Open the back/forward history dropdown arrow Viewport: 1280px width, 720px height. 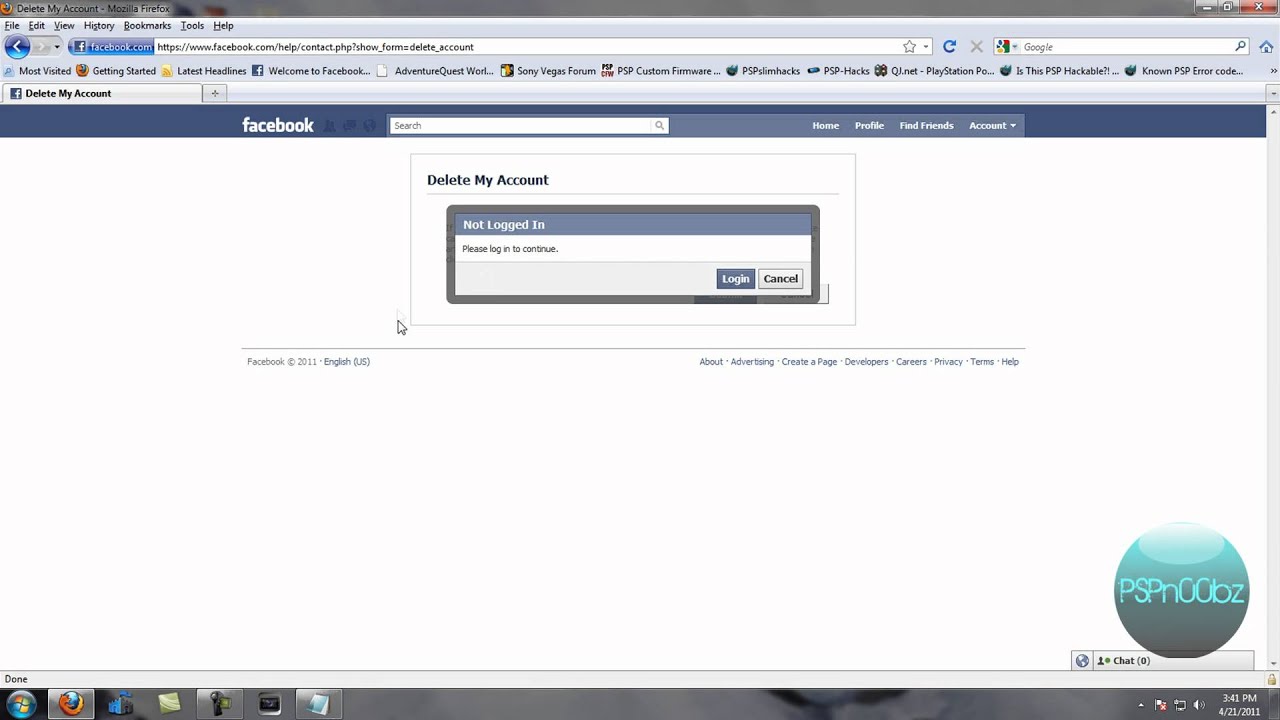click(x=57, y=47)
